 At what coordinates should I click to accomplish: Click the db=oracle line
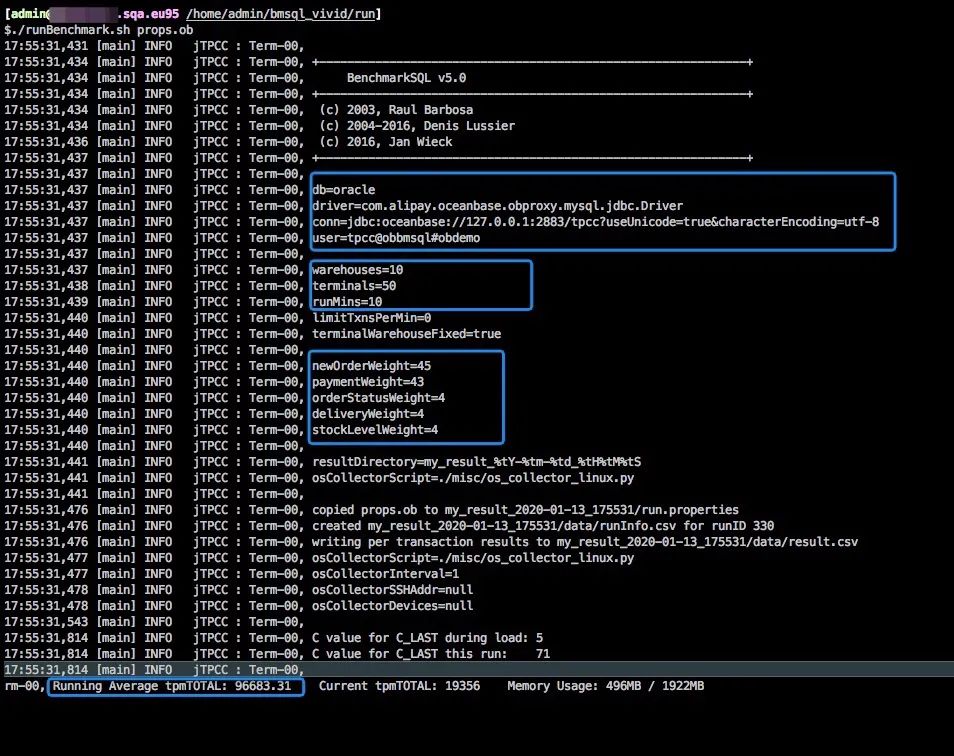point(343,190)
